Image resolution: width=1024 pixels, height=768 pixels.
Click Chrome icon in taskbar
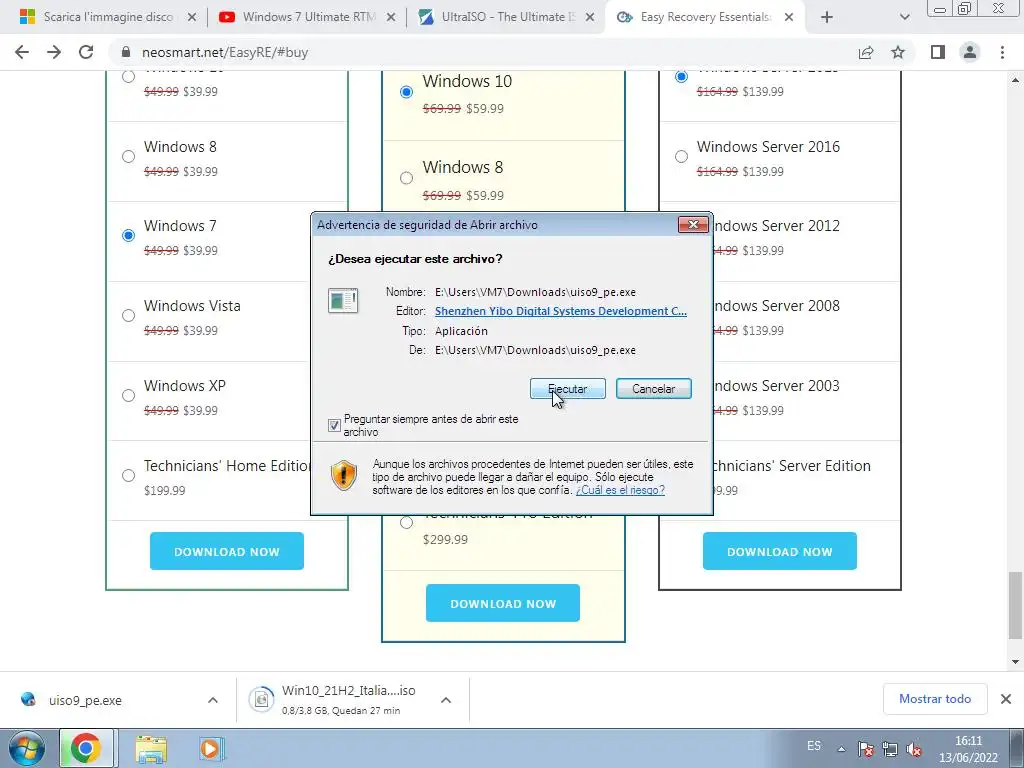pos(87,748)
